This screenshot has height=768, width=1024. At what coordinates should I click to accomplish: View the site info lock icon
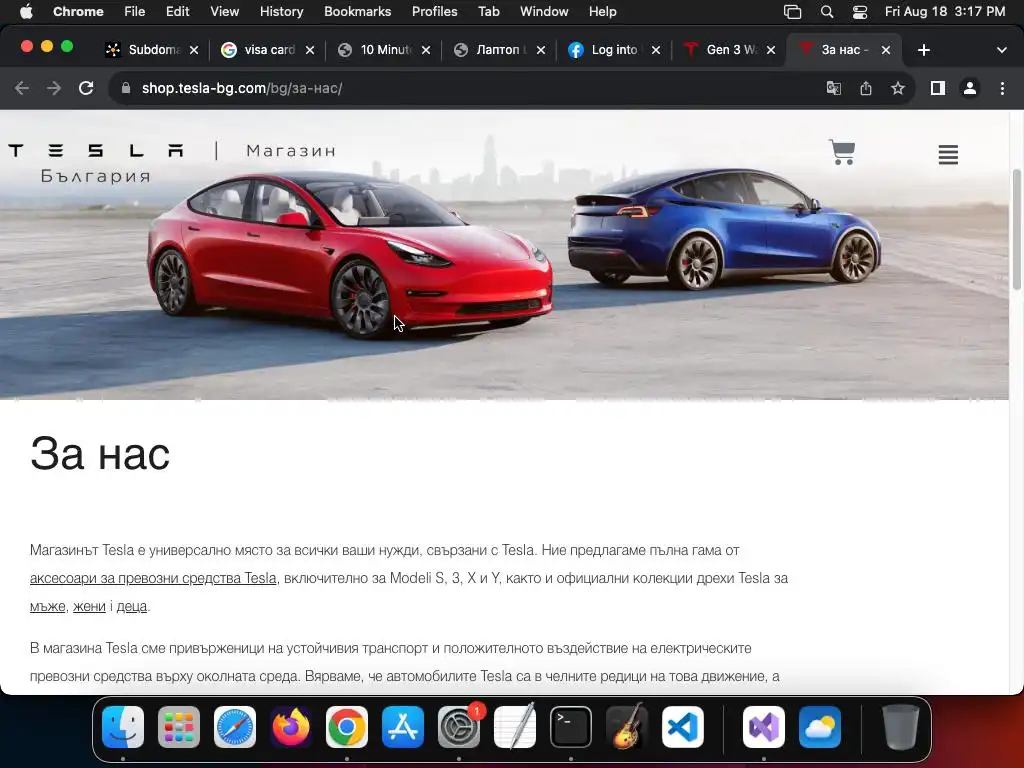click(x=127, y=88)
